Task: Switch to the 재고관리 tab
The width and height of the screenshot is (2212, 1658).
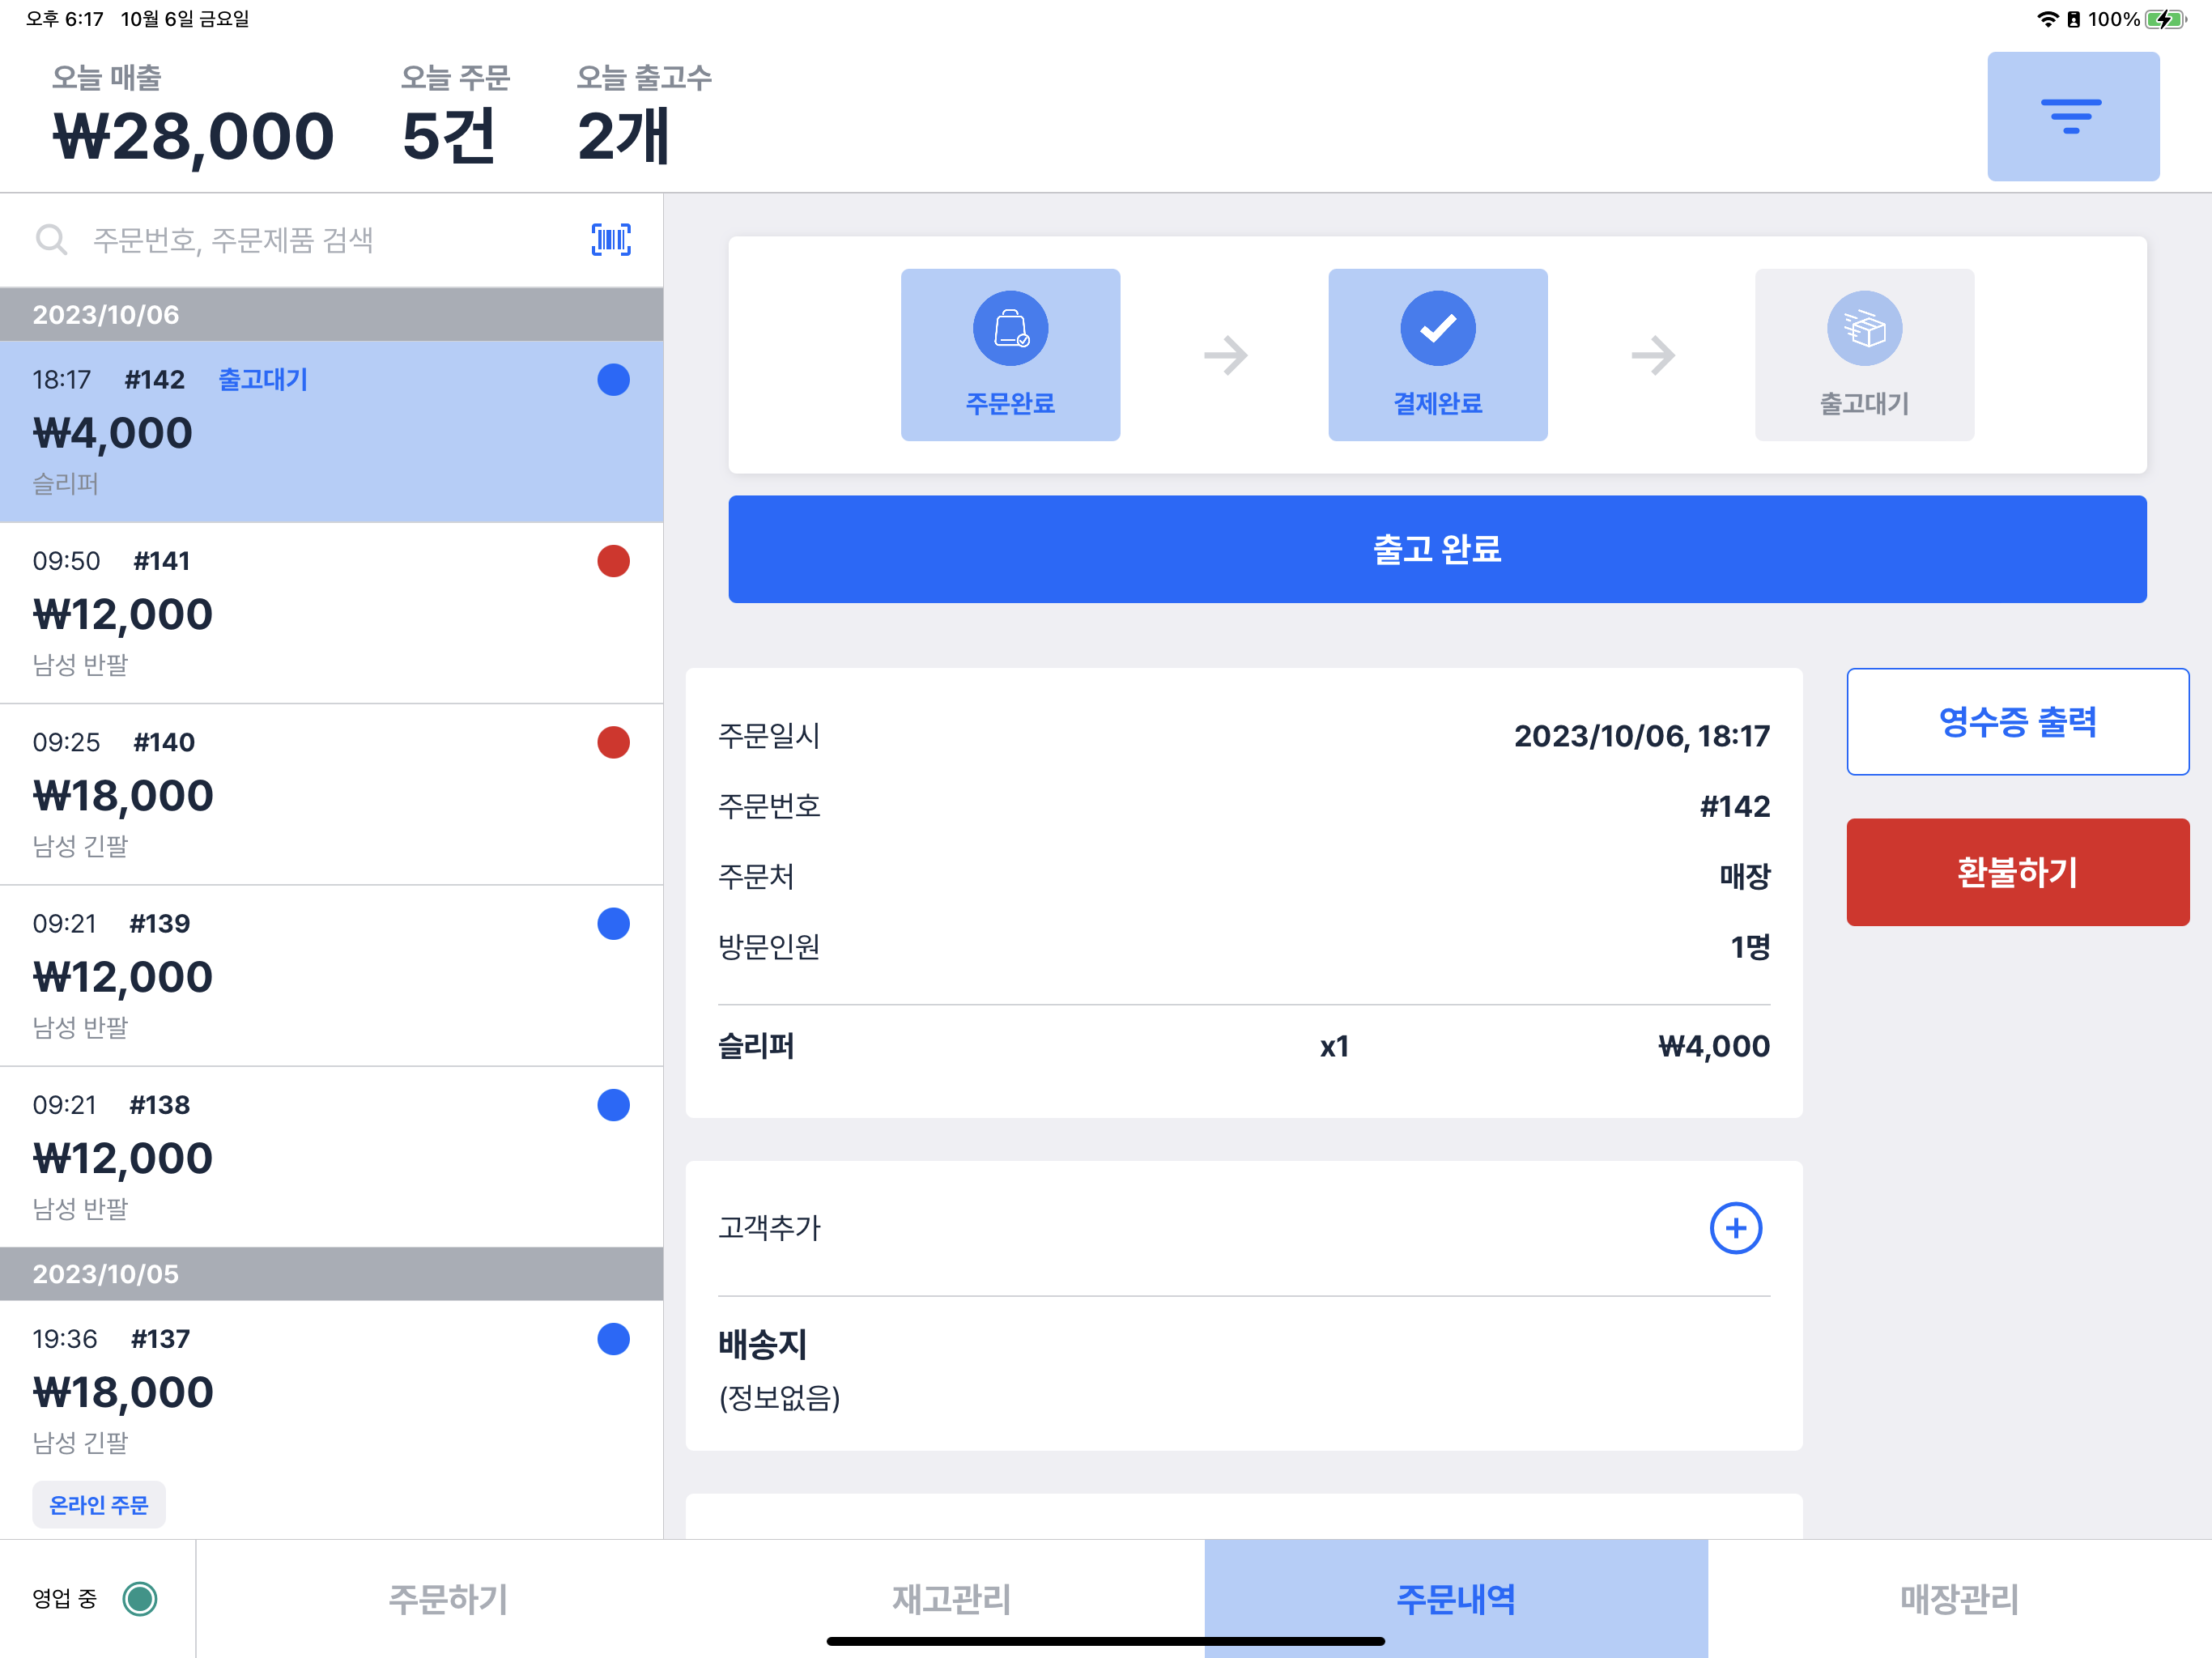Action: tap(951, 1598)
